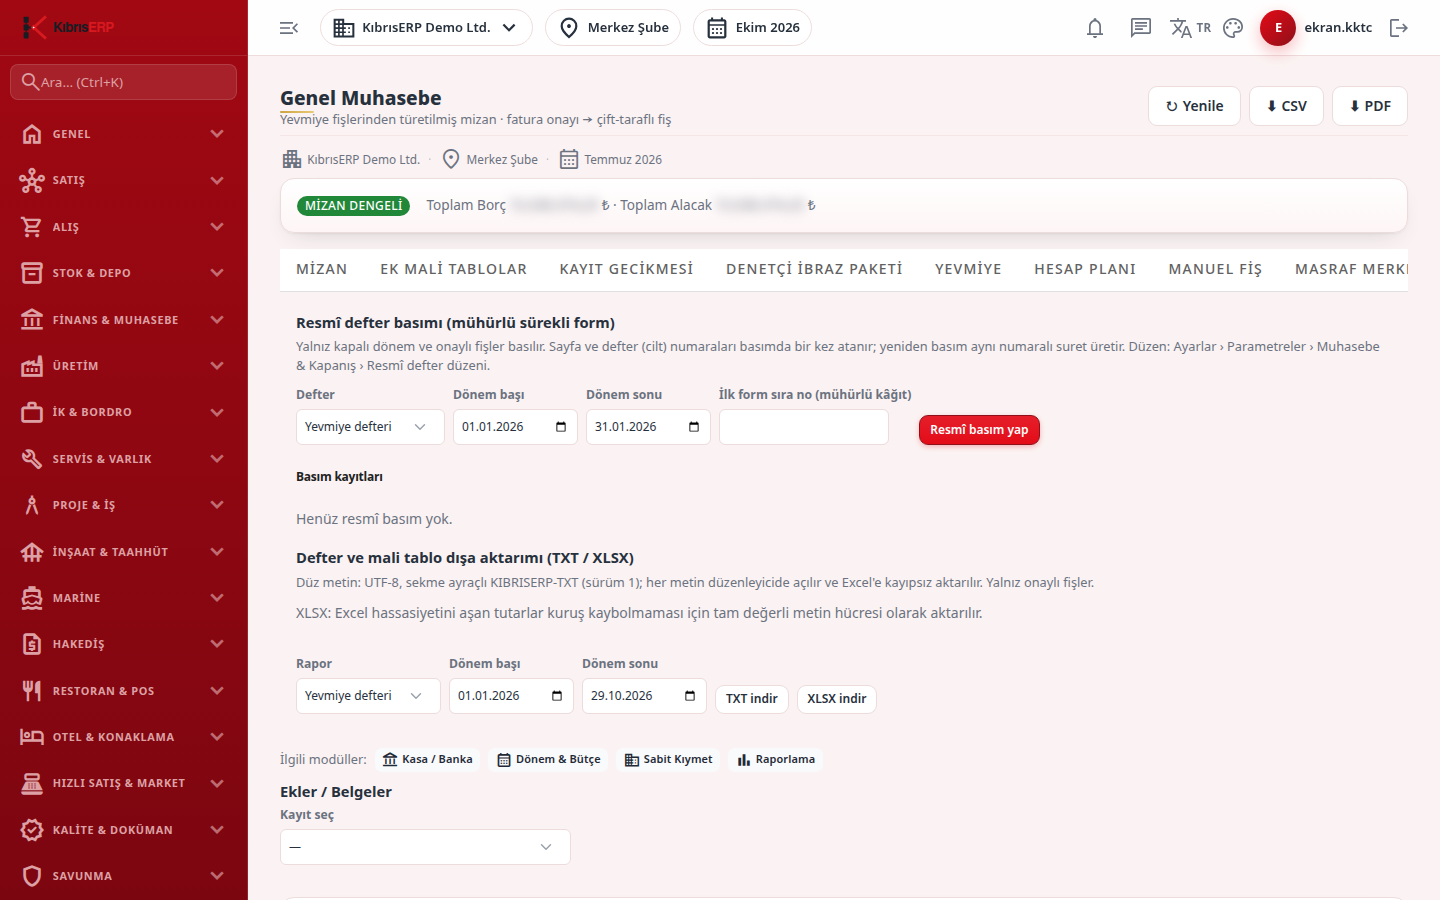The image size is (1440, 900).
Task: Open the OTEL & KONAKLAMA bed icon
Action: click(32, 737)
